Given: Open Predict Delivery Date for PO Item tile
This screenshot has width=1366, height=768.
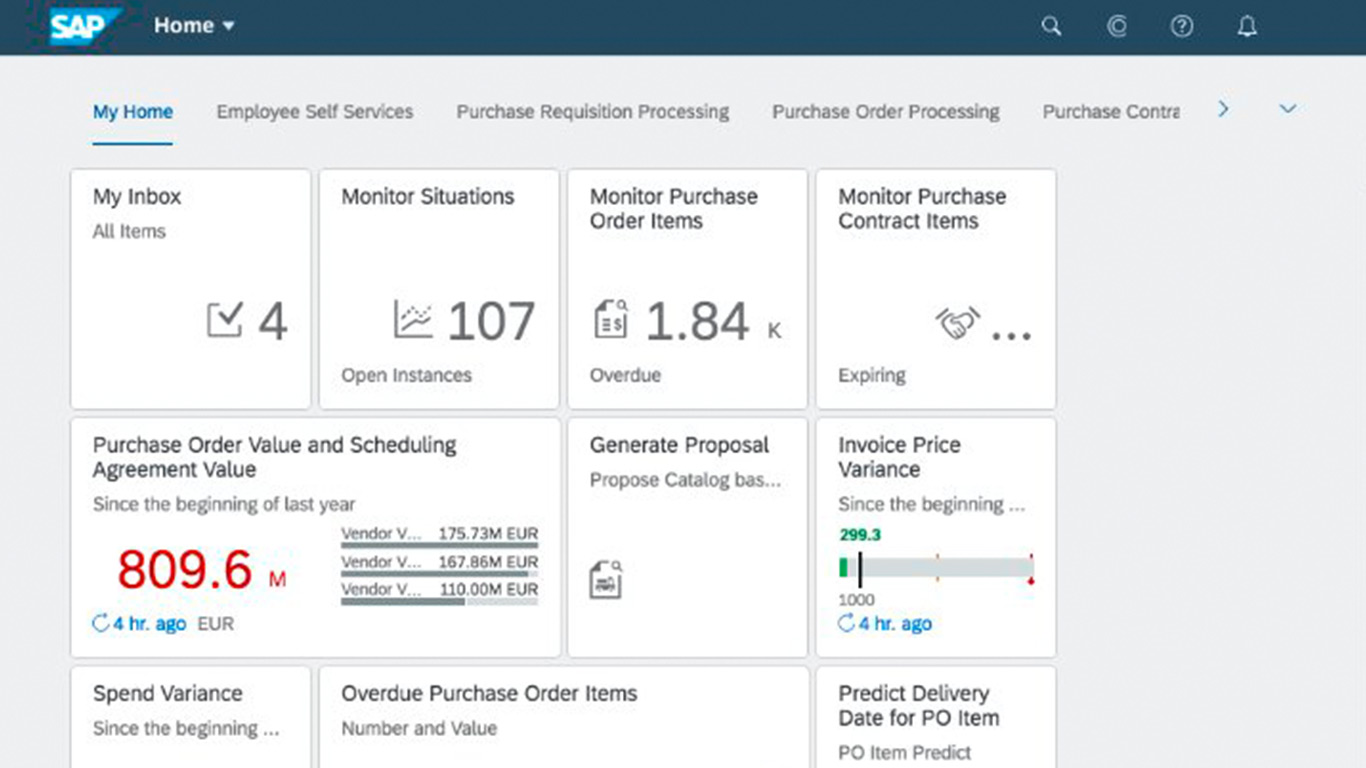Looking at the screenshot, I should click(x=936, y=717).
